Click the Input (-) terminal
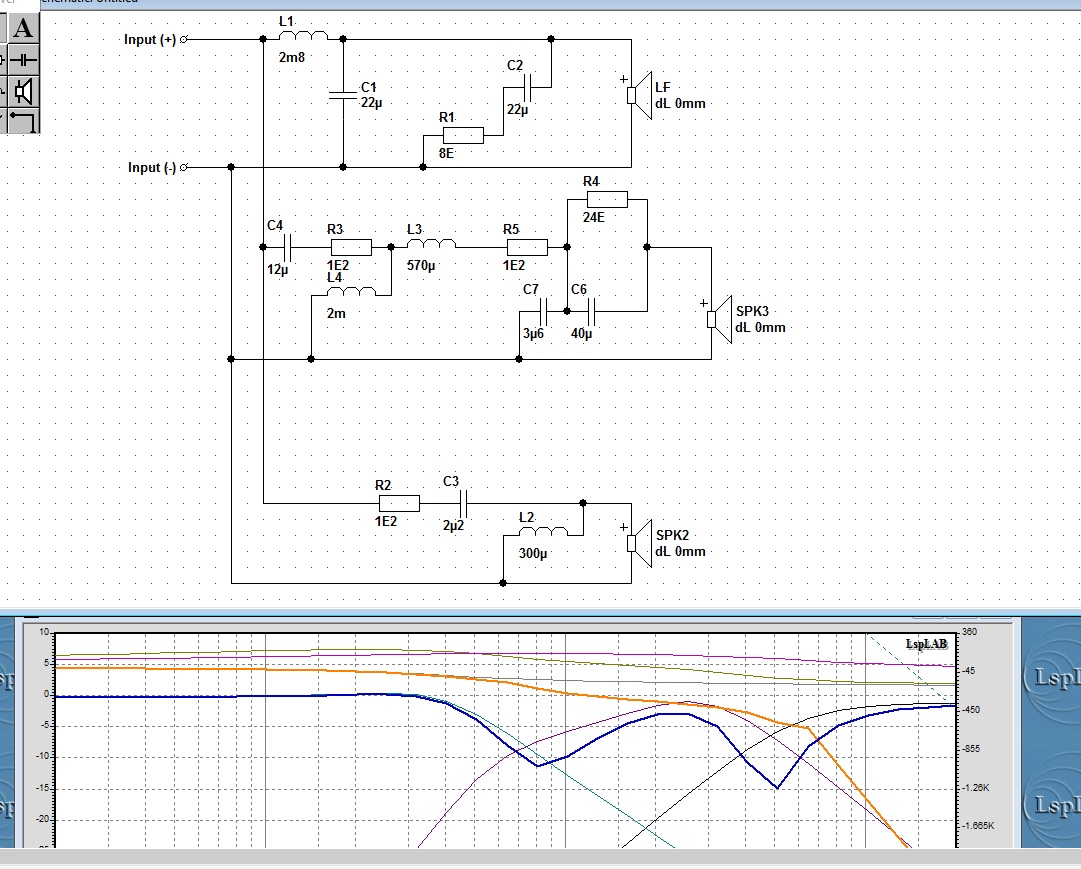Screen dimensions: 1081x869 tap(183, 167)
